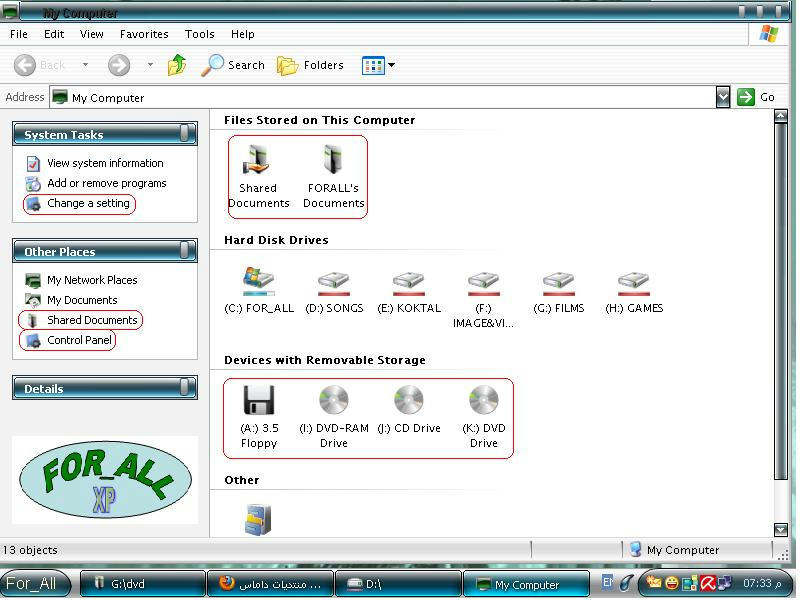Open the Forward history dropdown arrow

click(150, 65)
